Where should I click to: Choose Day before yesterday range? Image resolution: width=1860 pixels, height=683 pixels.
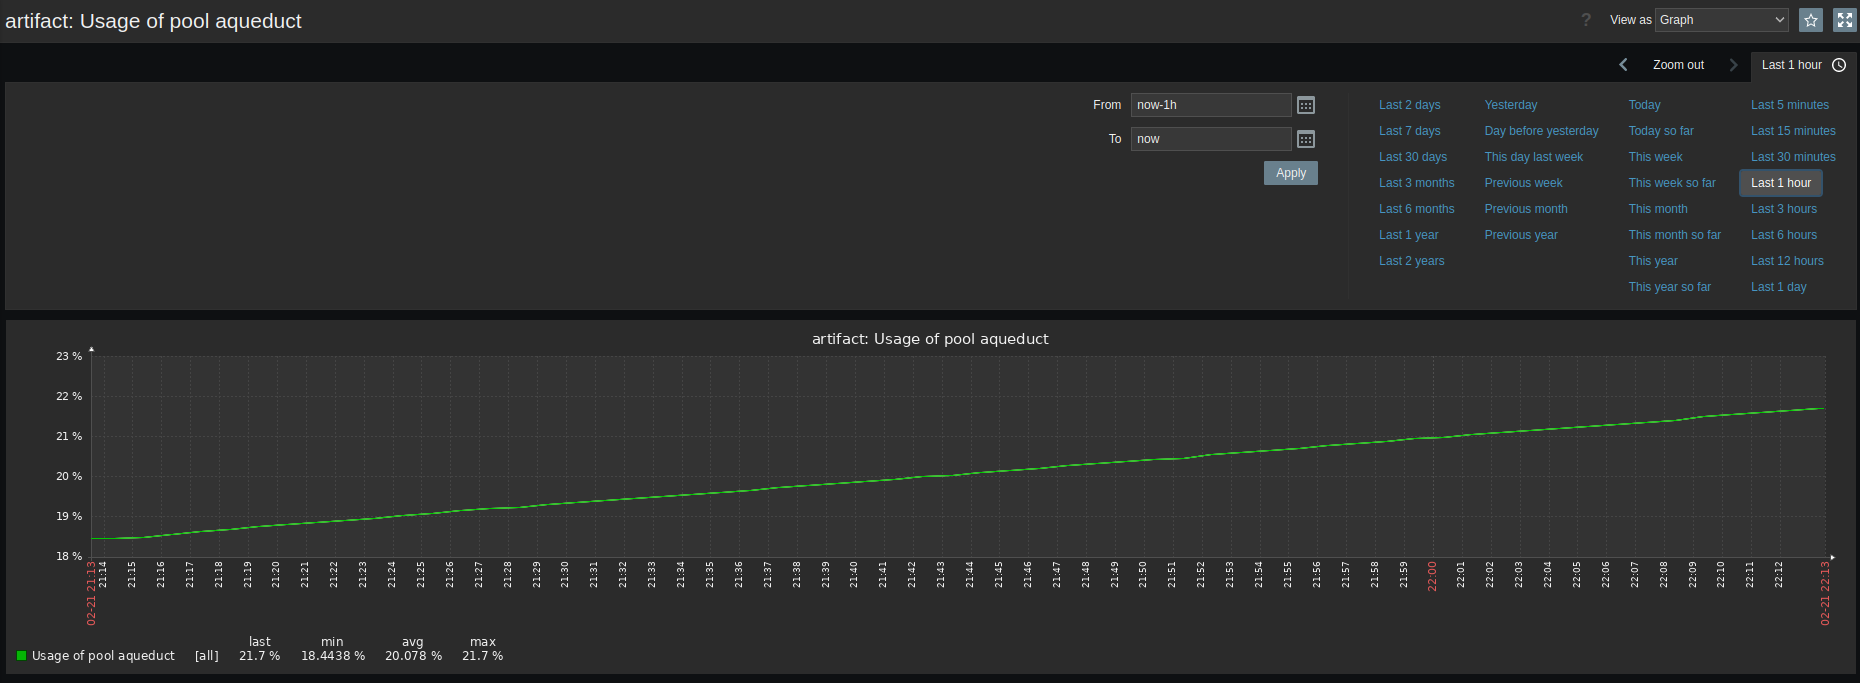[1541, 131]
